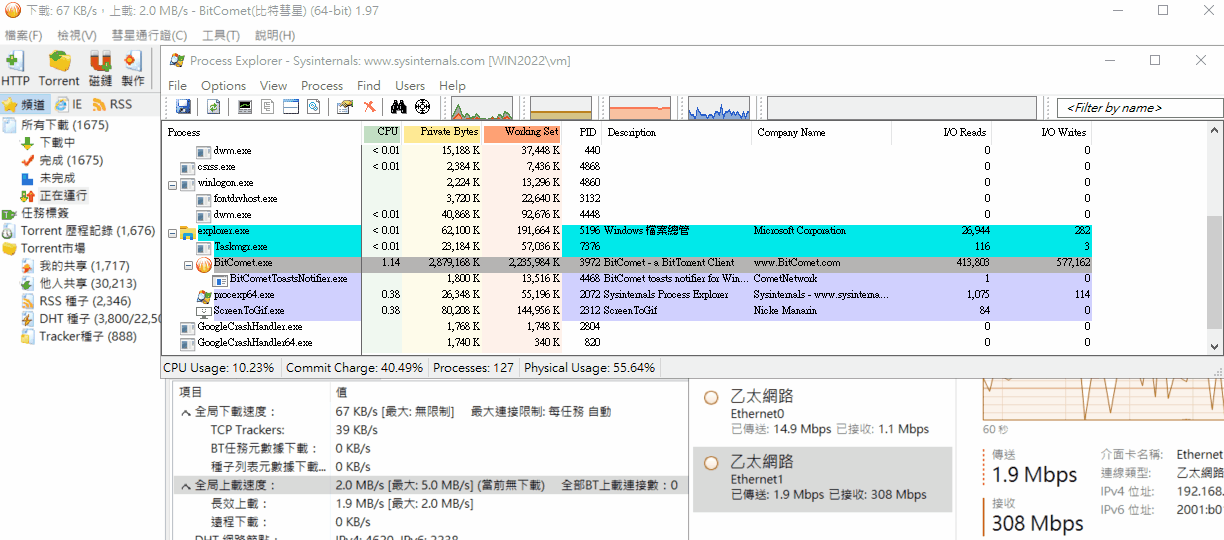
Task: Click the blue I/O history mini graph
Action: (x=719, y=108)
